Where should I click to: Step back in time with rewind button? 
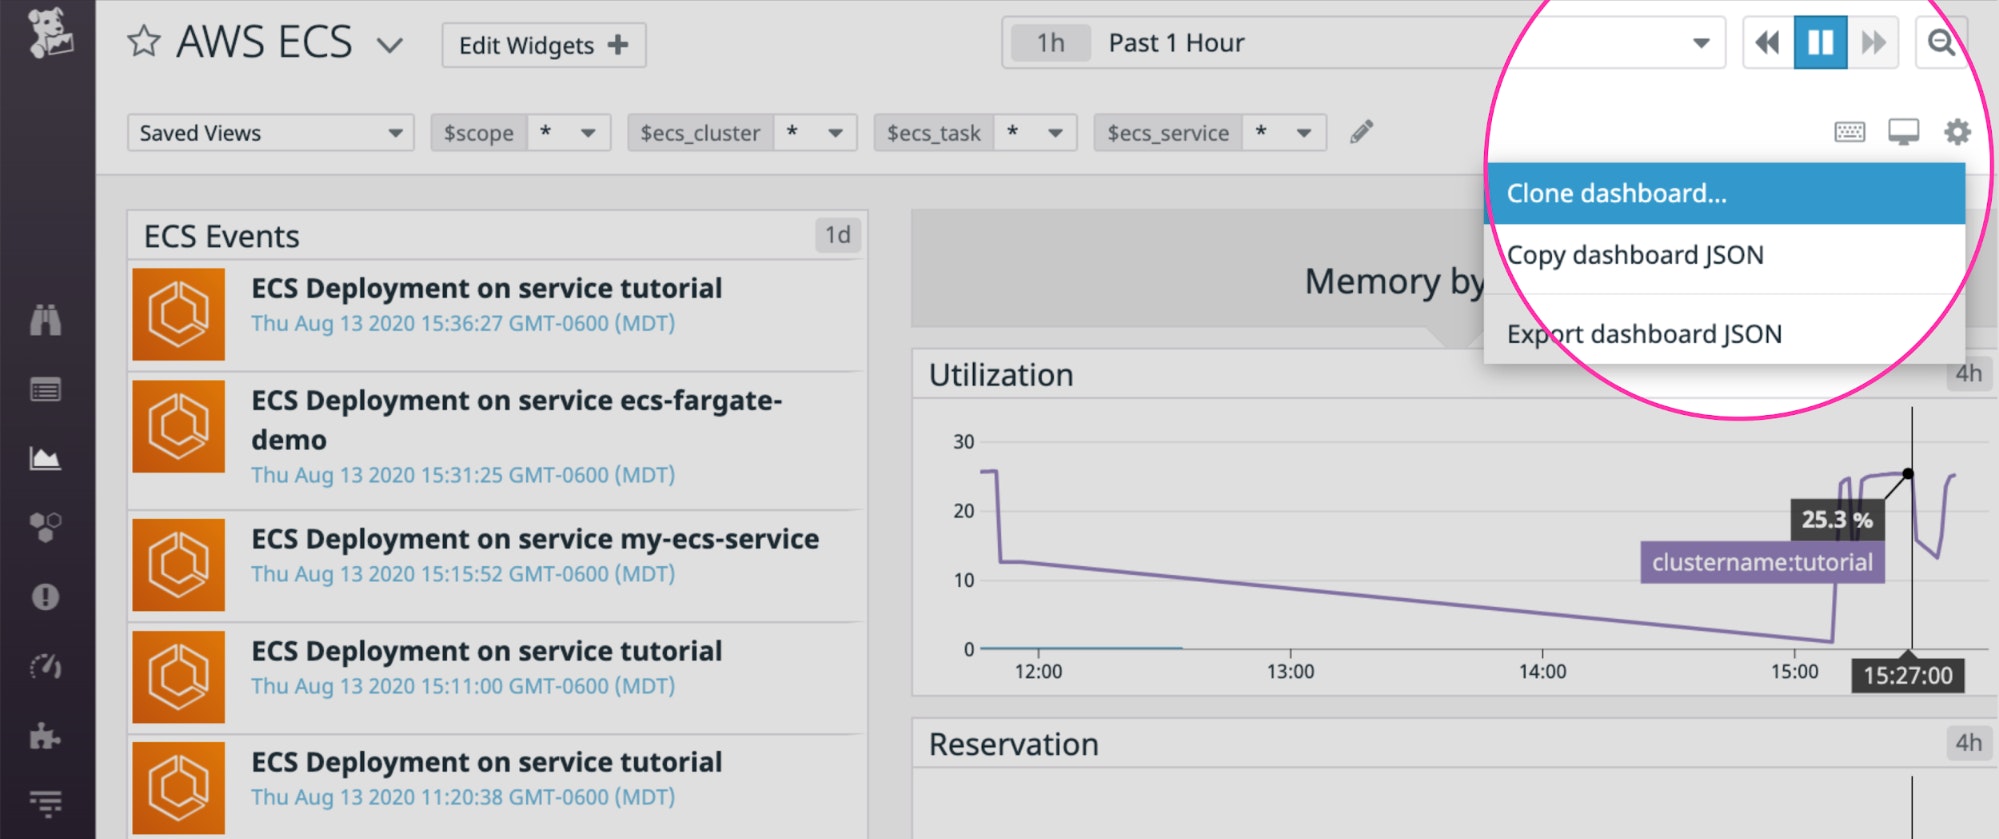pos(1768,43)
